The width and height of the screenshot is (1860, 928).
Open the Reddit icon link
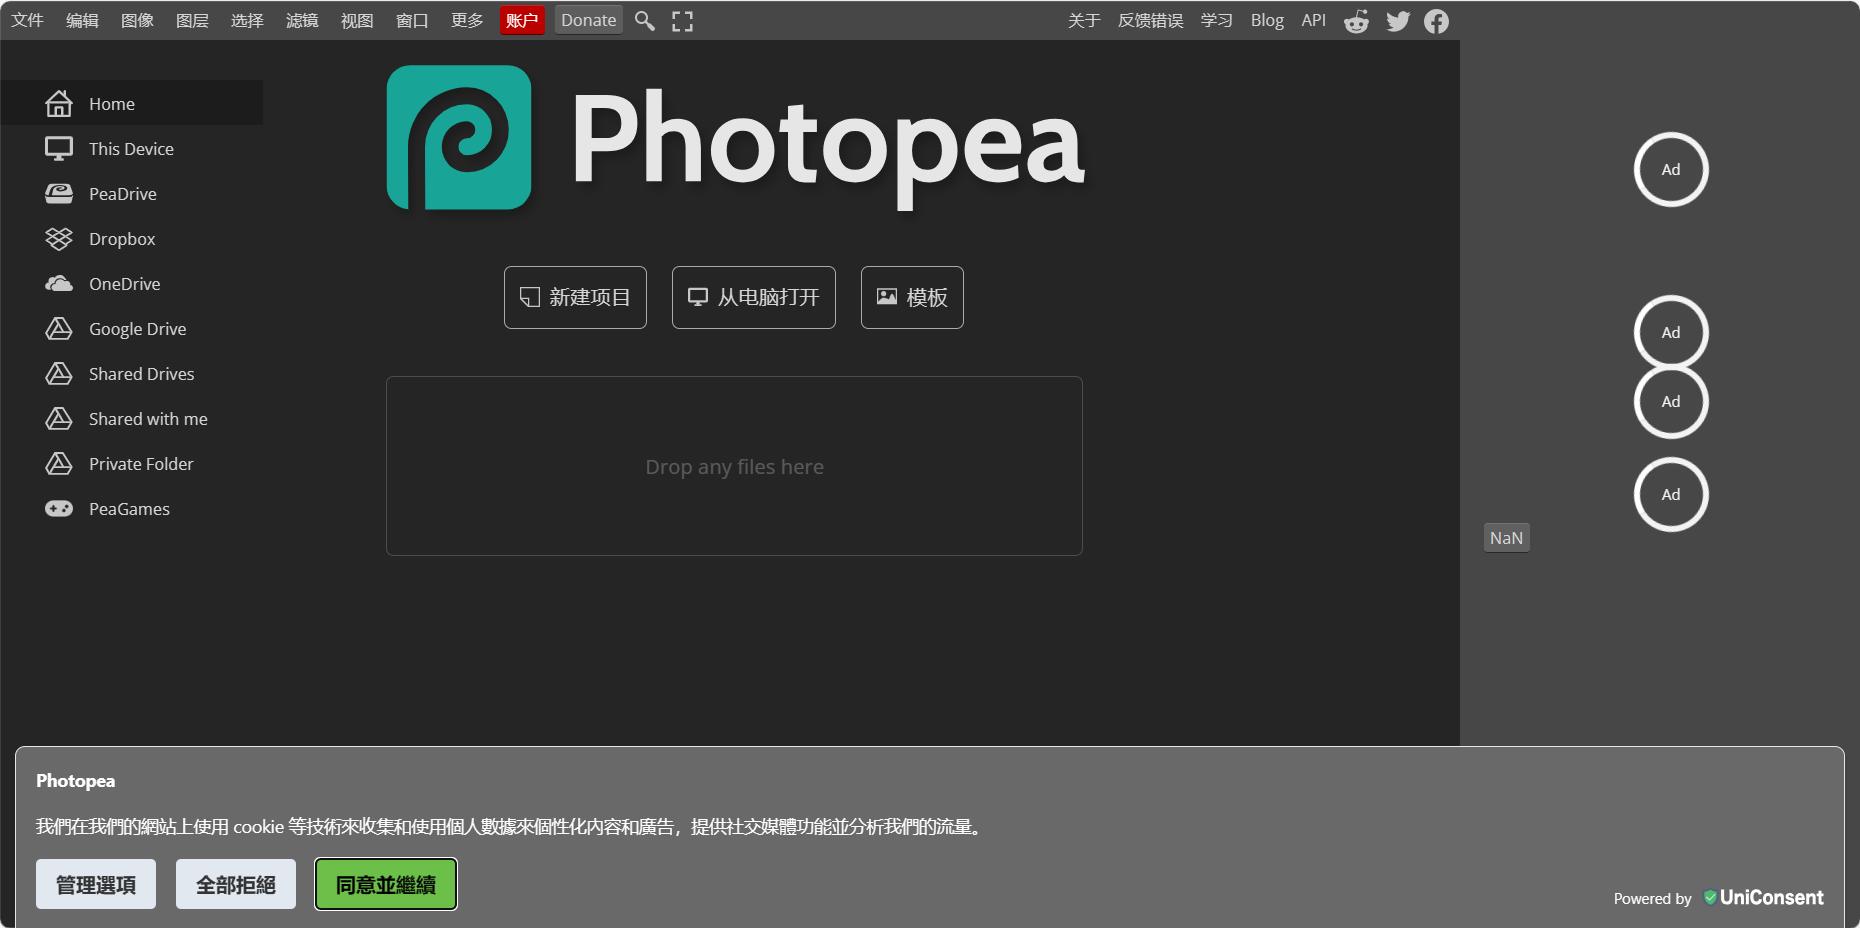1356,21
